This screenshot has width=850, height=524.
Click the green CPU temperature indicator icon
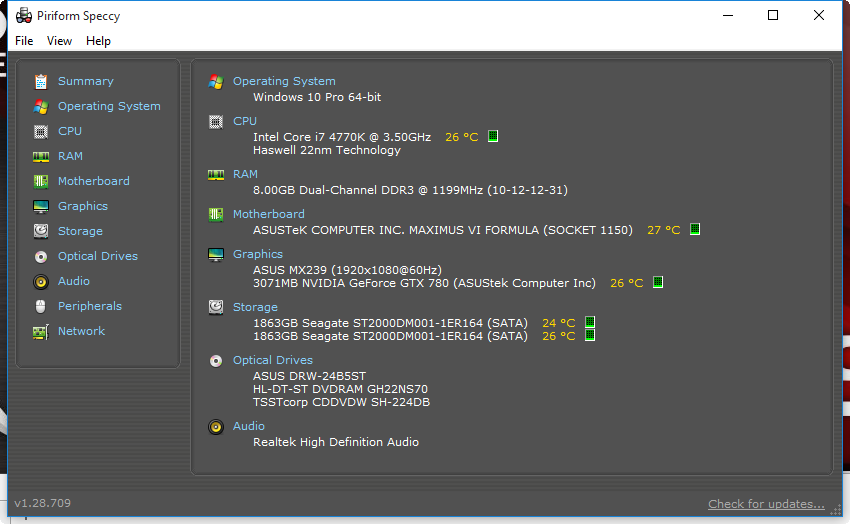tap(493, 136)
